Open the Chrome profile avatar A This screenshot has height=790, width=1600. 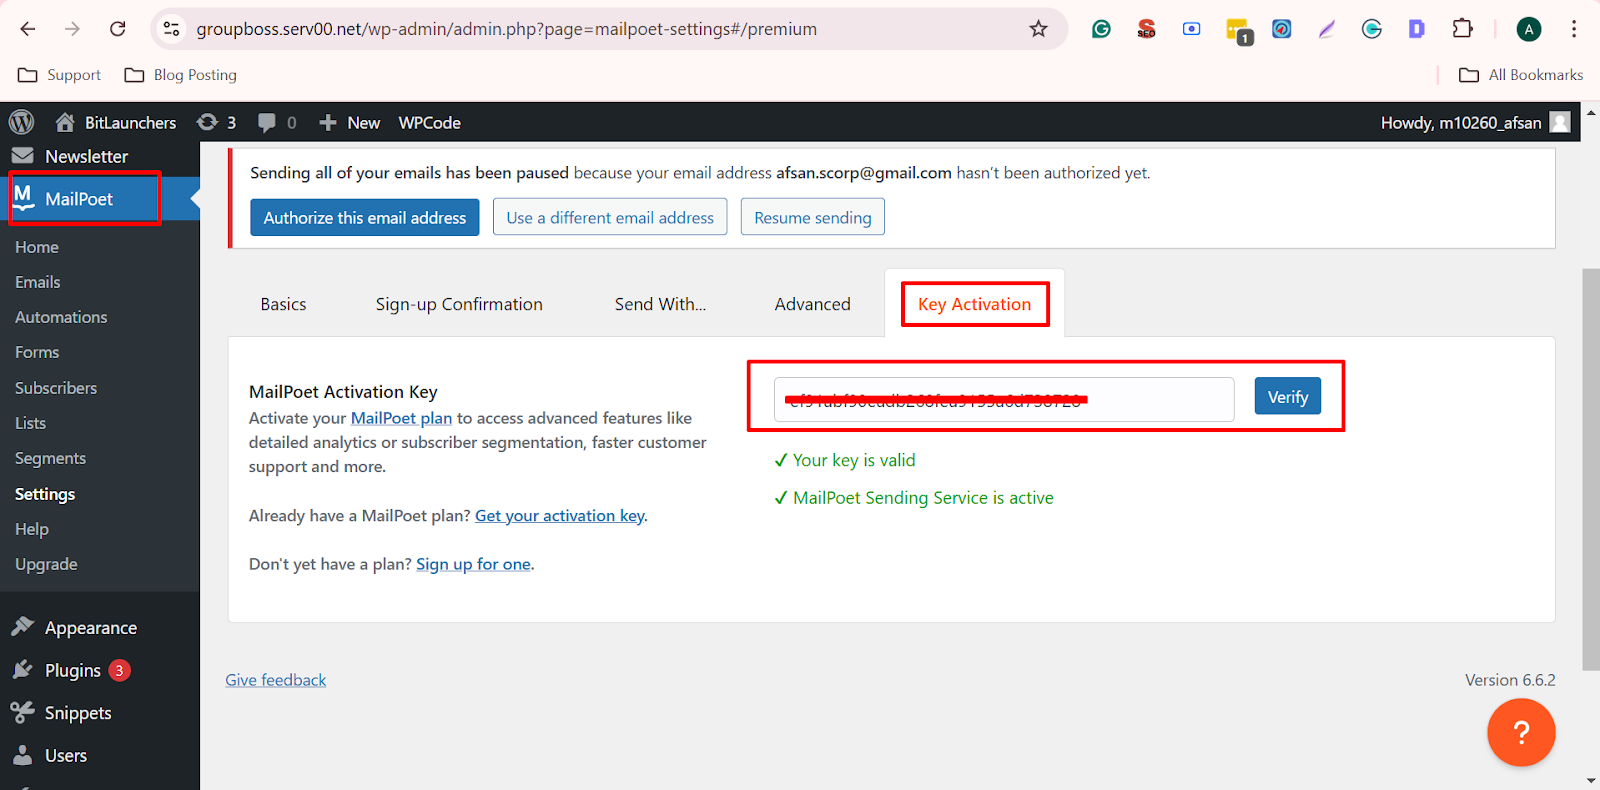coord(1528,29)
